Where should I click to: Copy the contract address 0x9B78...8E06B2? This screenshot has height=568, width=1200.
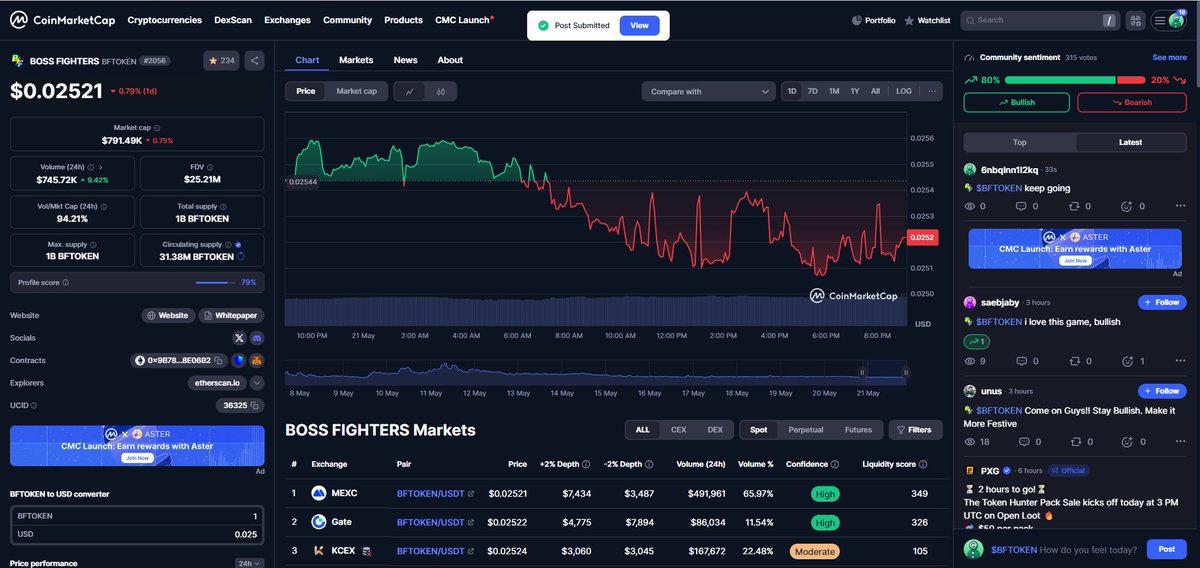point(218,360)
